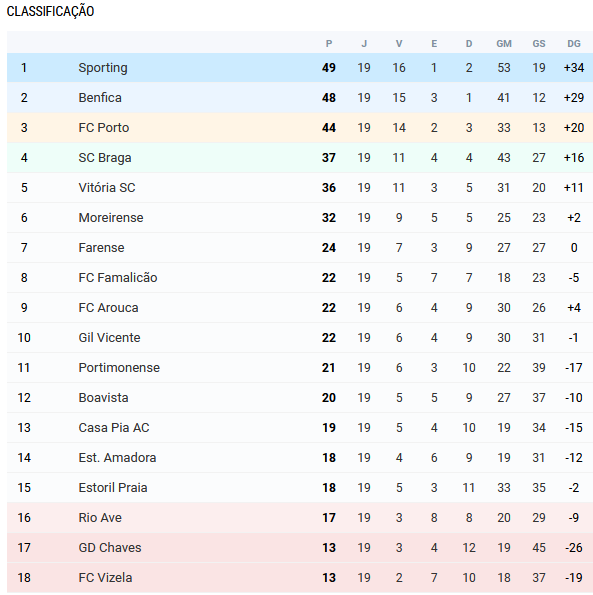This screenshot has width=593, height=595.
Task: Select the FC Porto team name
Action: 104,128
